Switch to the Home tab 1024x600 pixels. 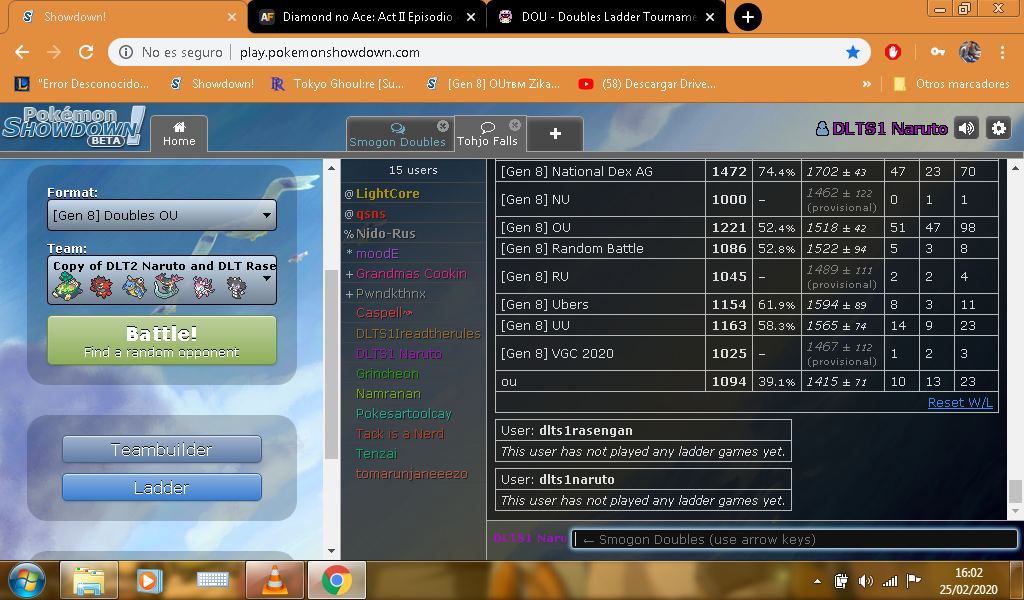point(179,134)
